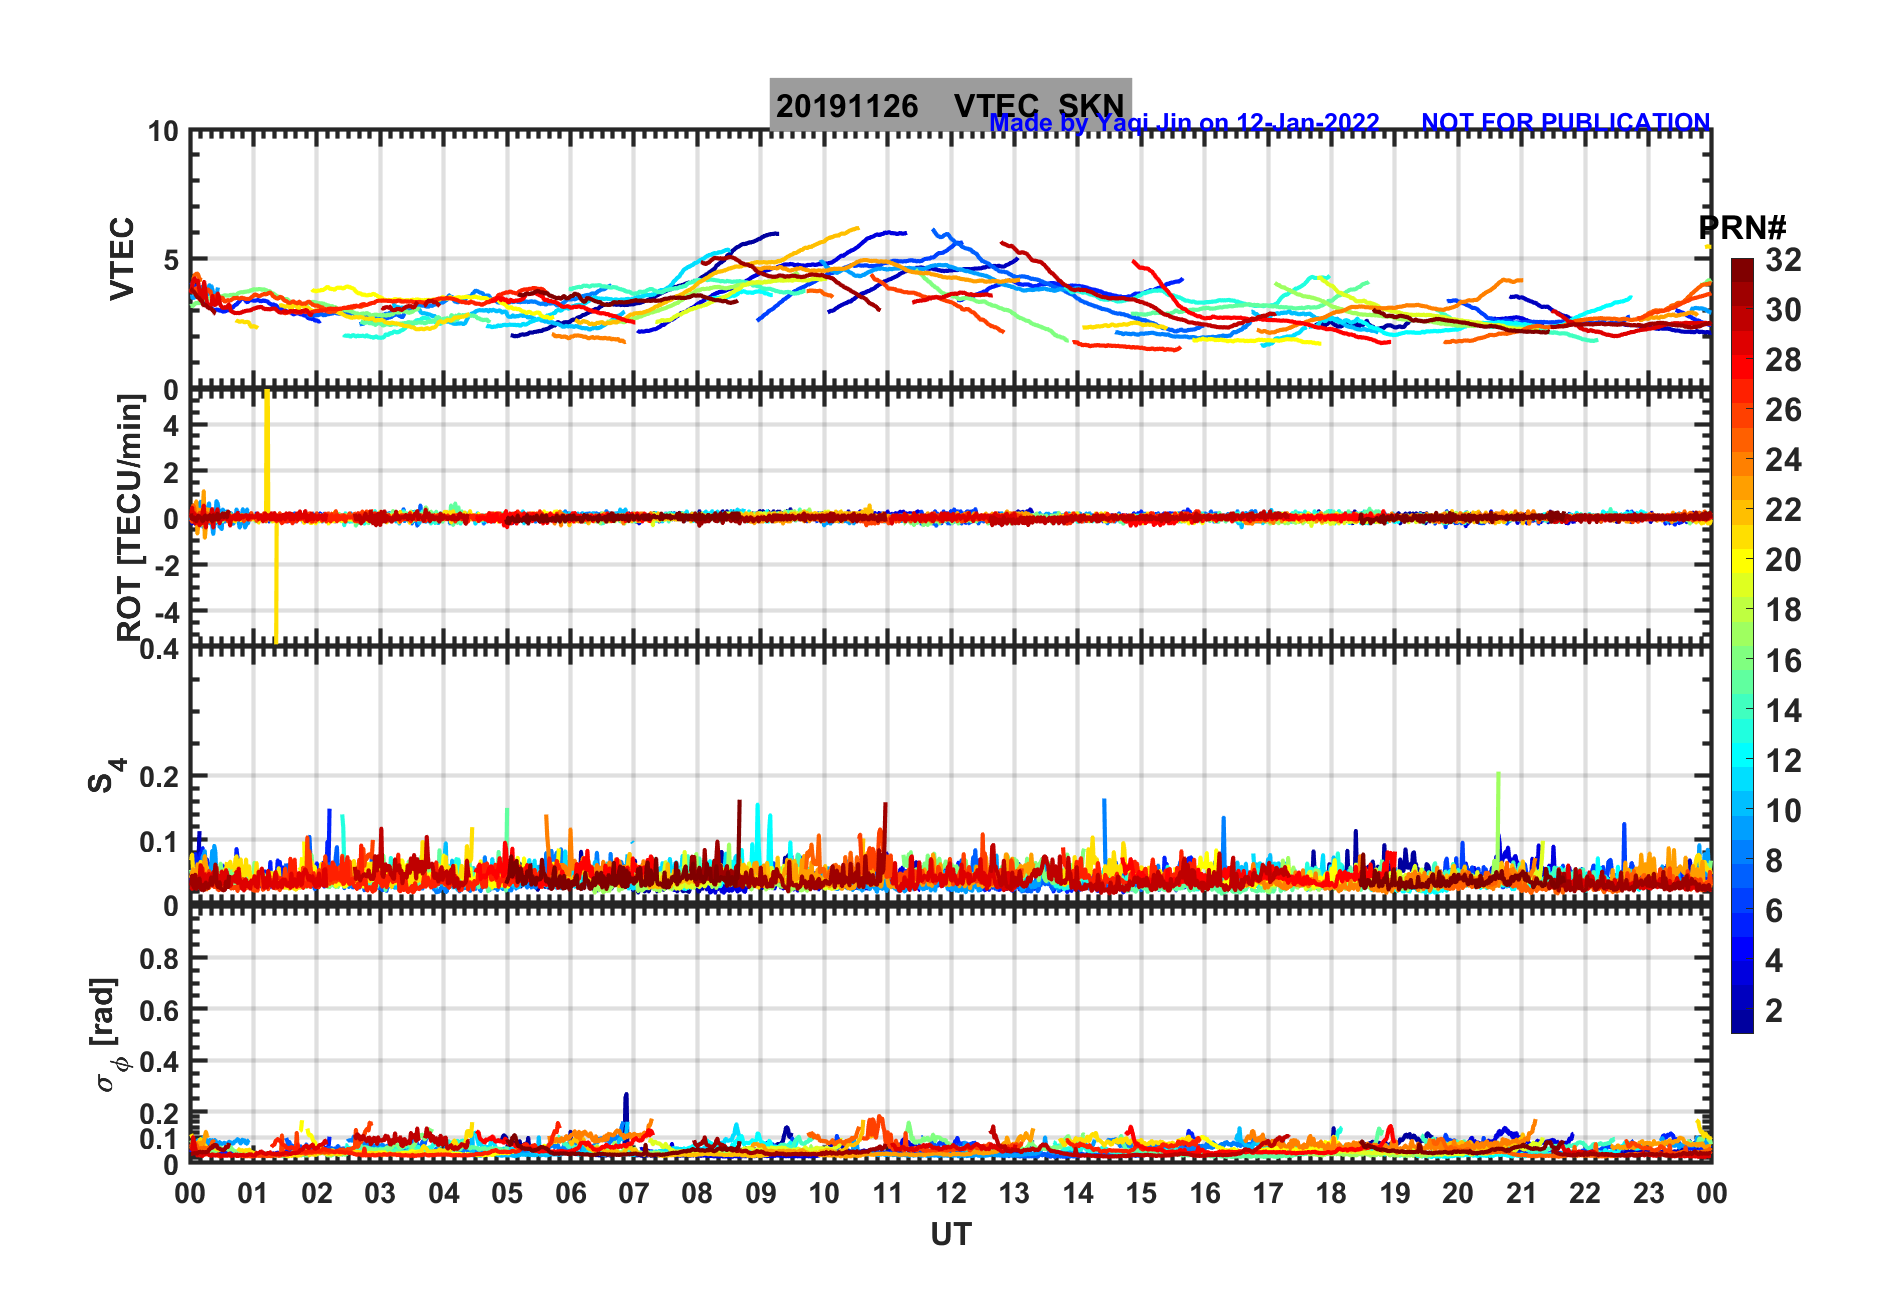Click x-axis tick label 21
Screen dimensions: 1902x1292
1521,1193
